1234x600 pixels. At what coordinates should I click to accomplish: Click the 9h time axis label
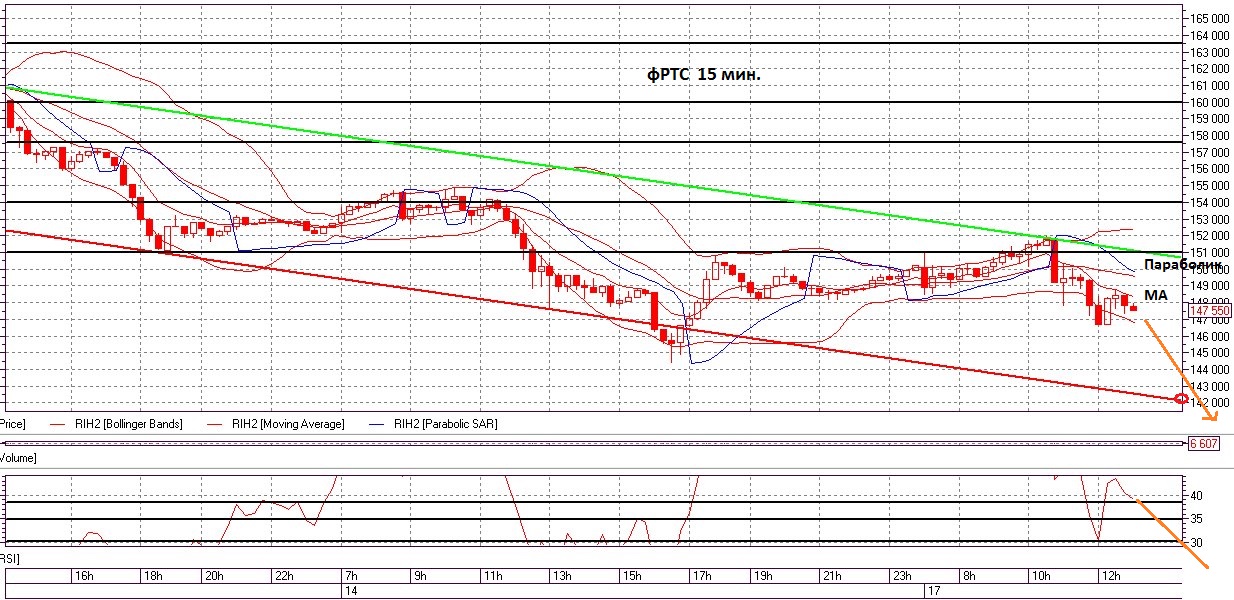pyautogui.click(x=421, y=576)
